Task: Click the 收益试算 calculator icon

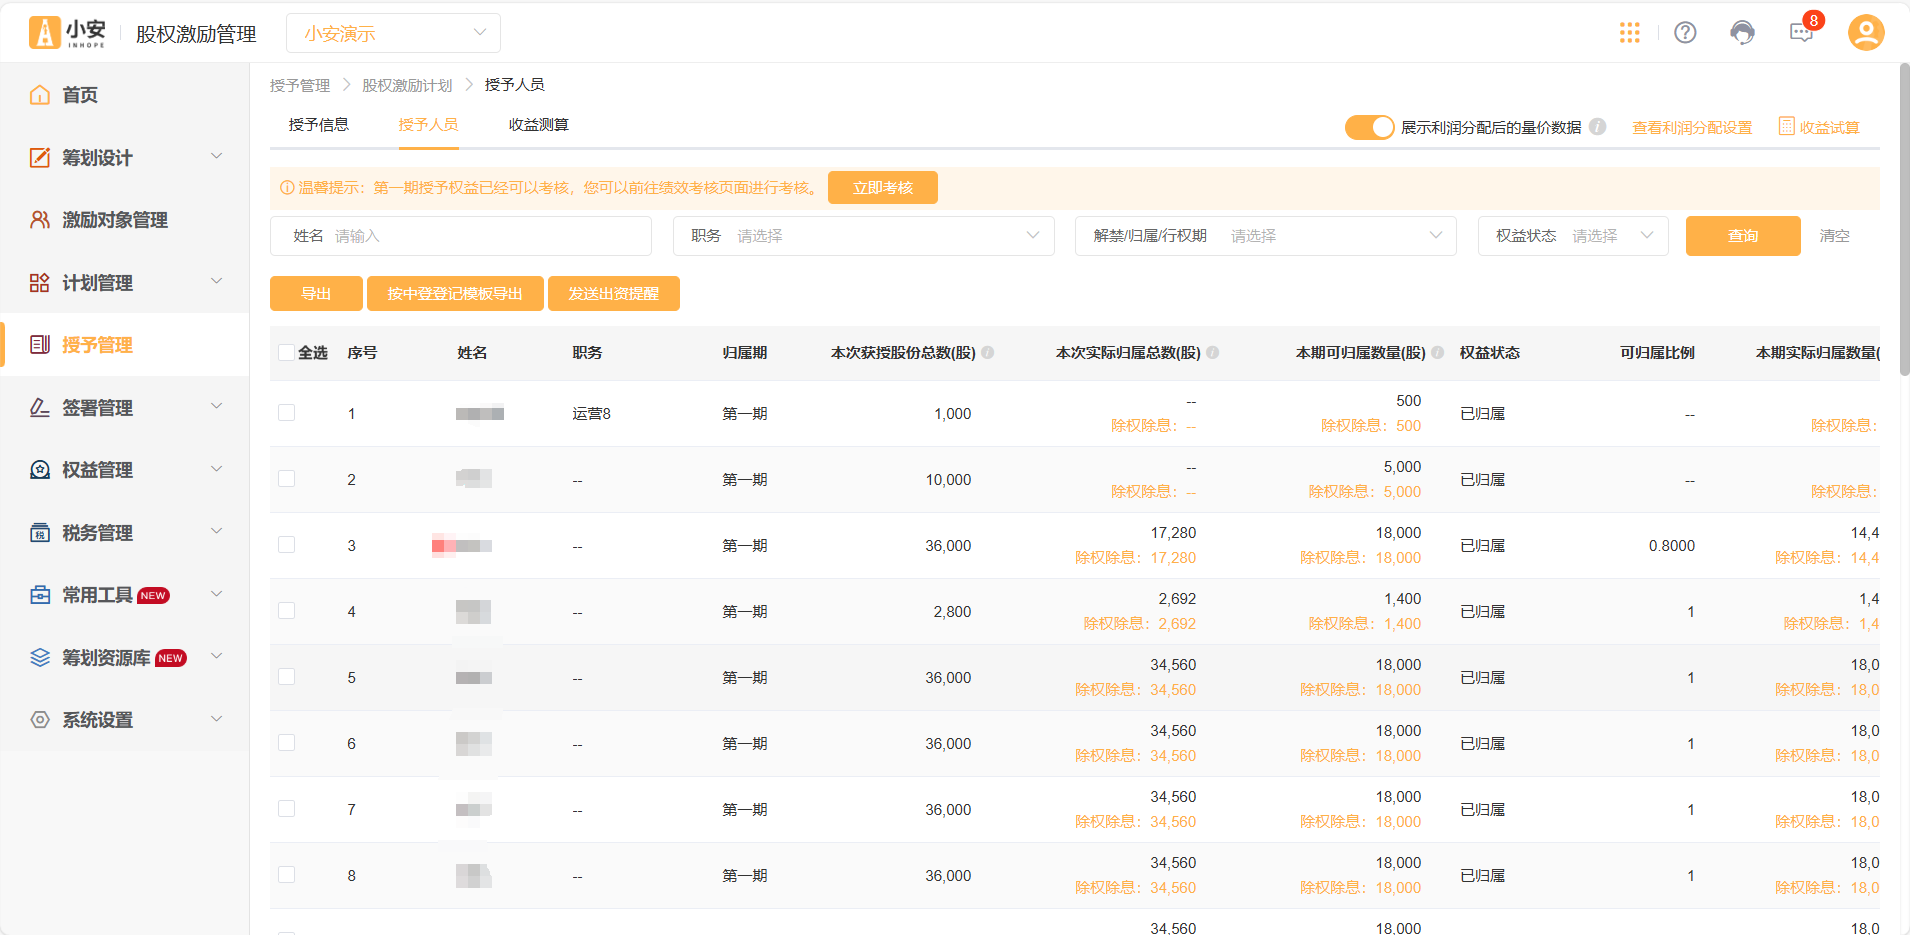Action: tap(1787, 126)
